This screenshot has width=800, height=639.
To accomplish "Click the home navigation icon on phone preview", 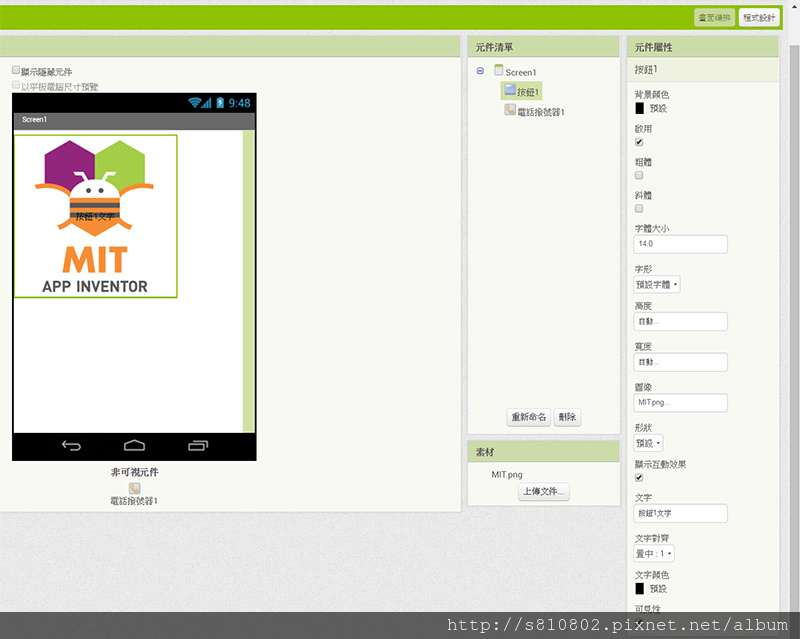I will point(134,446).
